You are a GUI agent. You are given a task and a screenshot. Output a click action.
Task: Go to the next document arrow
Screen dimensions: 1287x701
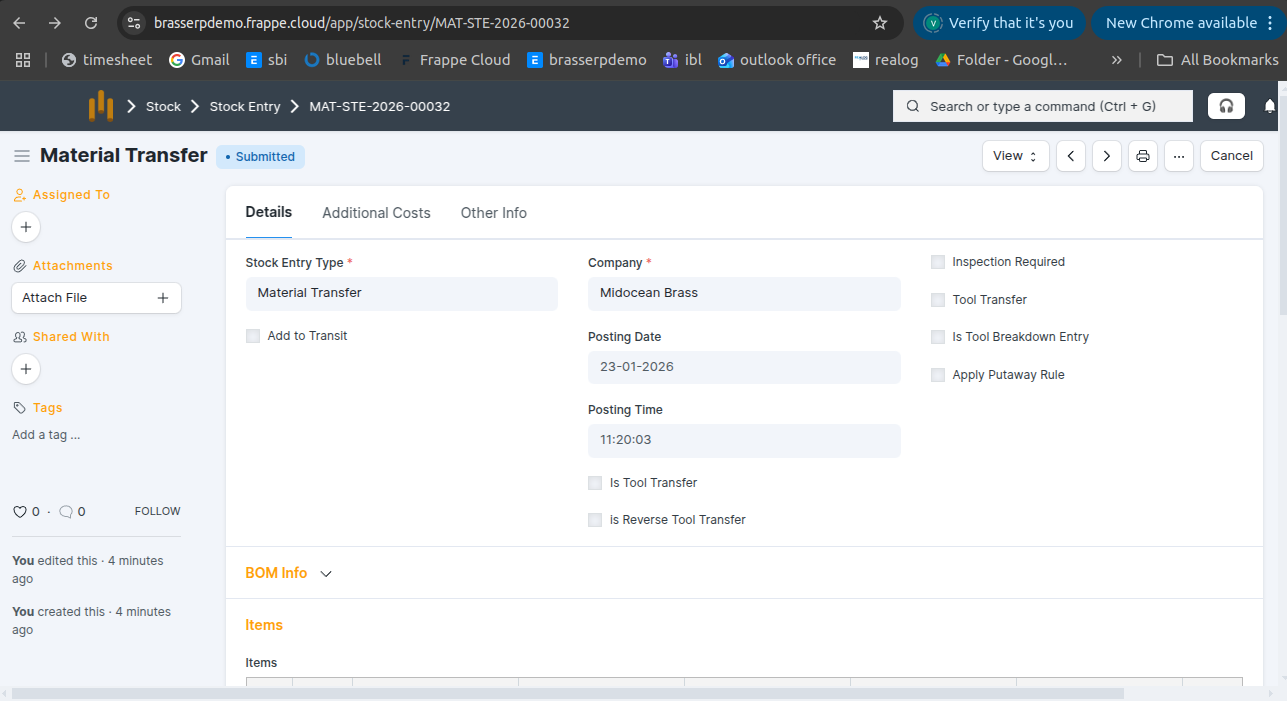(1106, 156)
